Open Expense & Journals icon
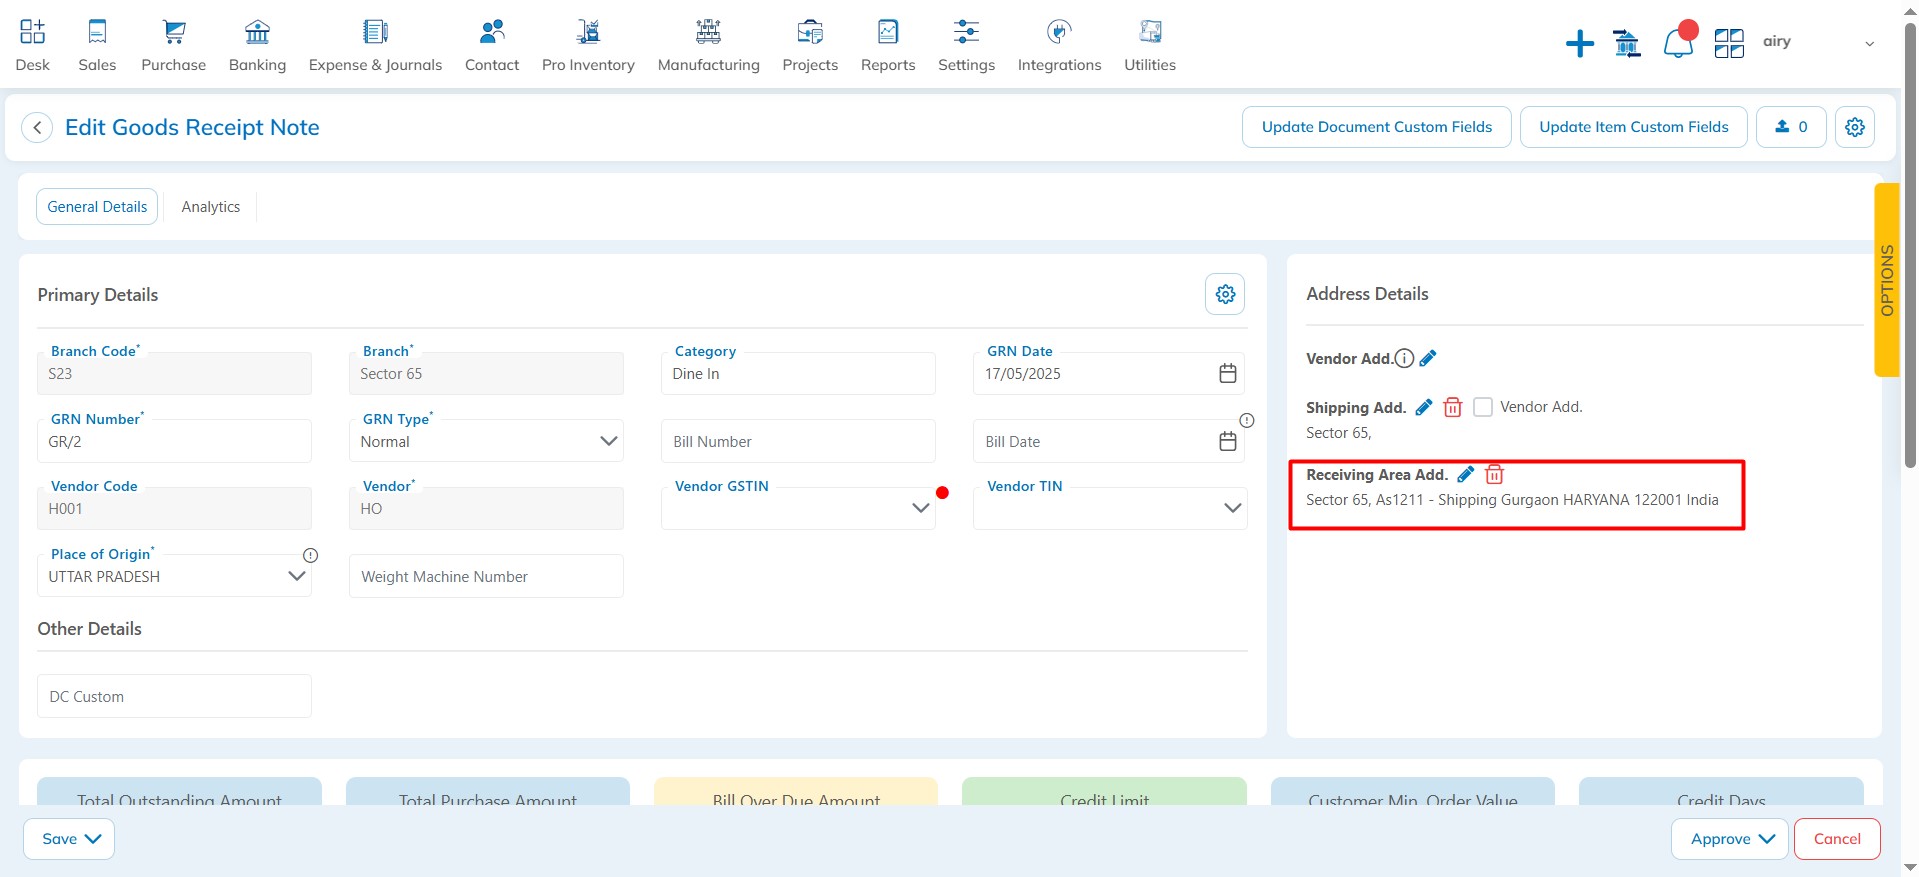 click(375, 32)
